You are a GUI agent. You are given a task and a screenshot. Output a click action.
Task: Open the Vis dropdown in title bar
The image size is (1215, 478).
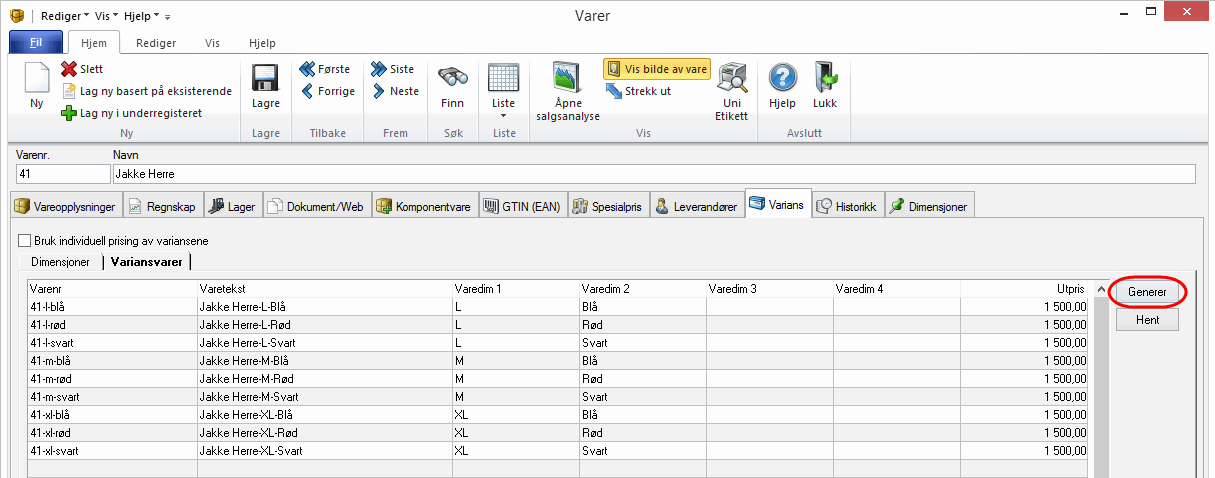pyautogui.click(x=107, y=16)
